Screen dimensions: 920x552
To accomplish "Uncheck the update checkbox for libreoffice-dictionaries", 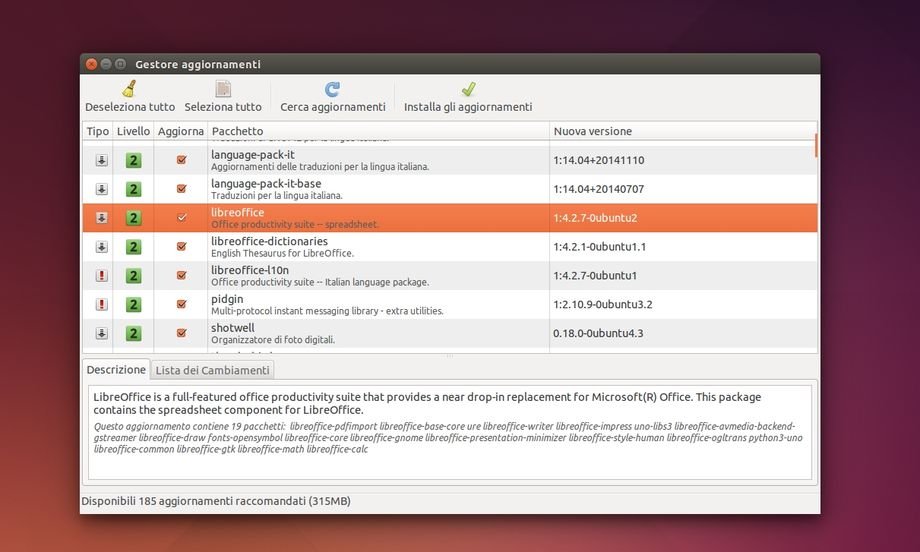I will coord(181,246).
